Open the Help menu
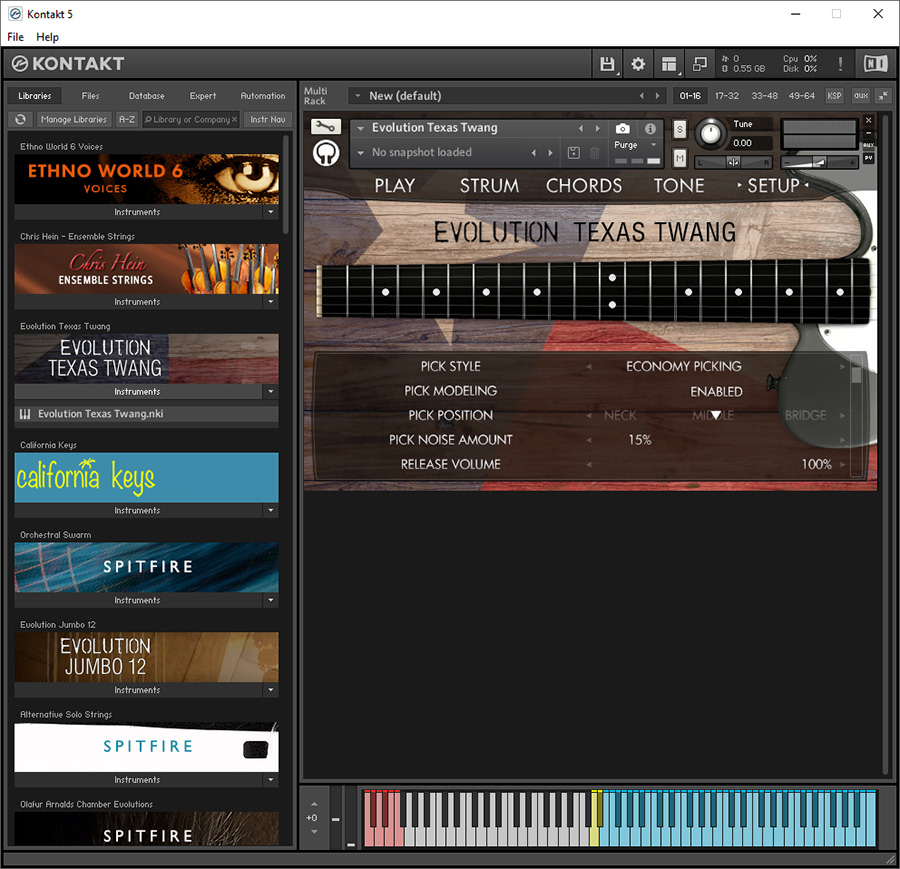This screenshot has height=869, width=900. (x=48, y=37)
